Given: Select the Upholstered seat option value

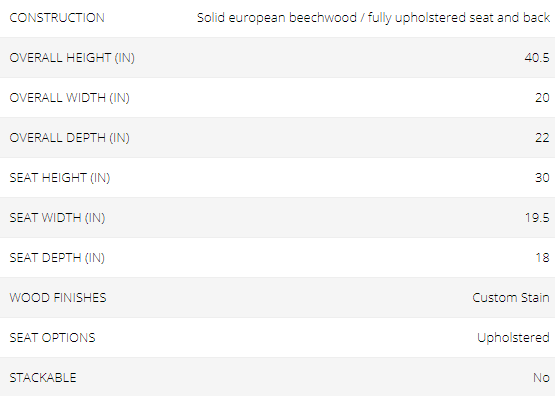Looking at the screenshot, I should (513, 338).
